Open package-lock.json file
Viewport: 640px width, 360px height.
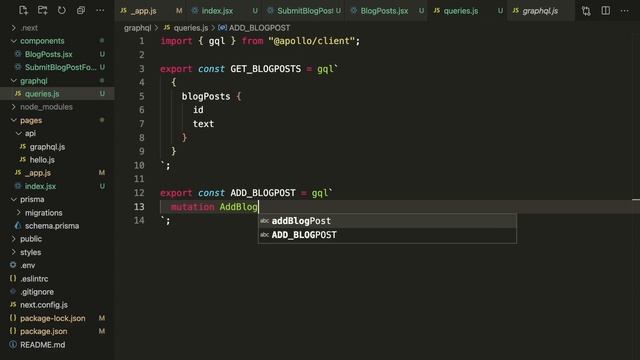tap(57, 318)
